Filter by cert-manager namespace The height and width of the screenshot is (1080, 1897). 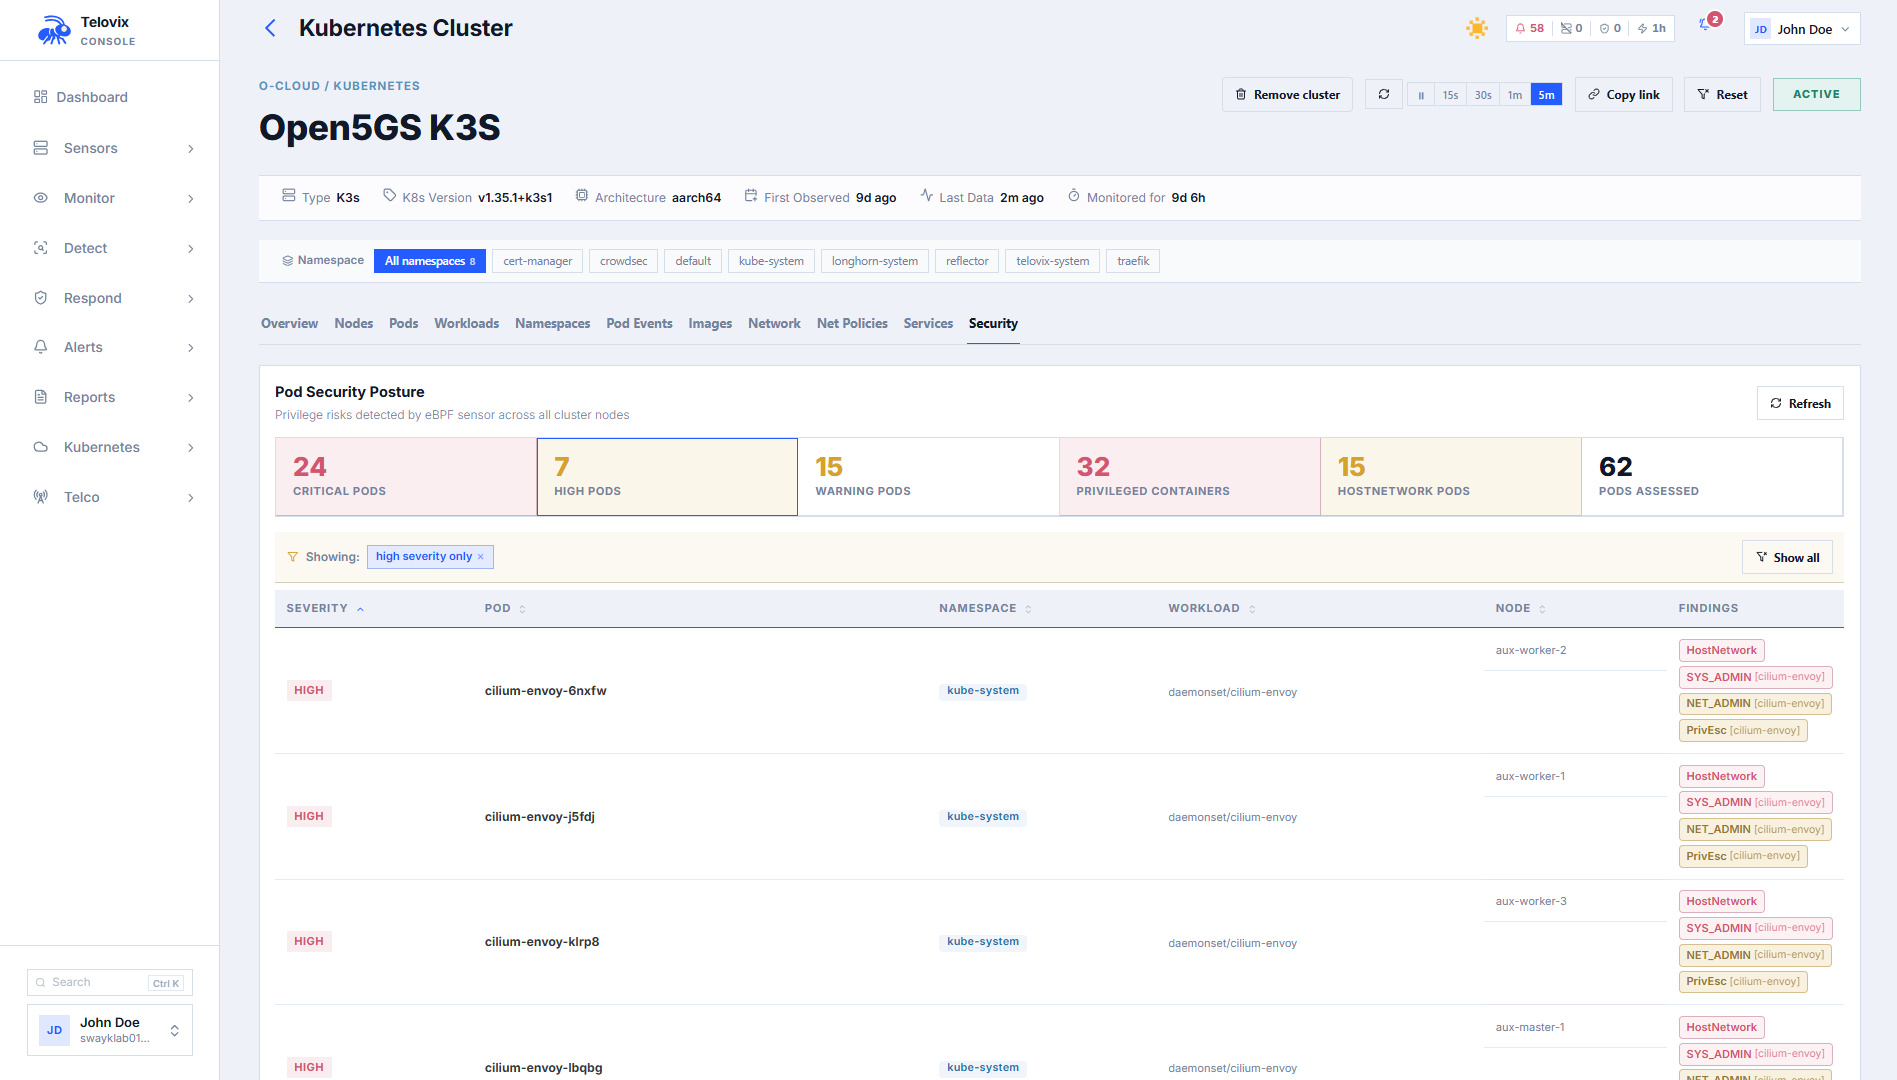(x=538, y=261)
